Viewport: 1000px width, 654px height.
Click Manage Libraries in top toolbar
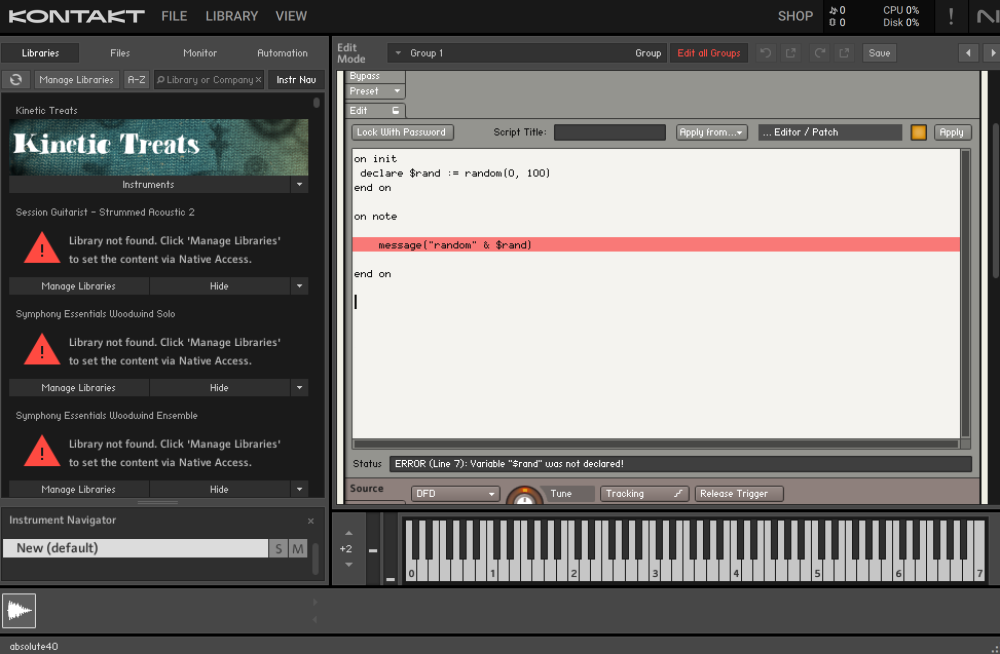(x=77, y=80)
